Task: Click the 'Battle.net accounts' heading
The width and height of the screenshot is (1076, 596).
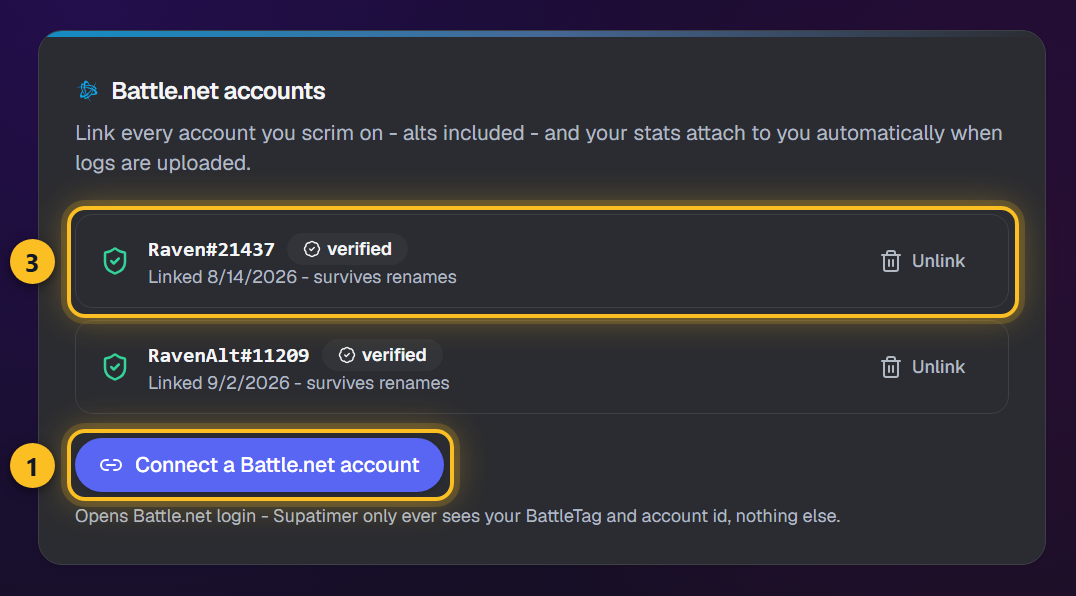Action: point(218,91)
